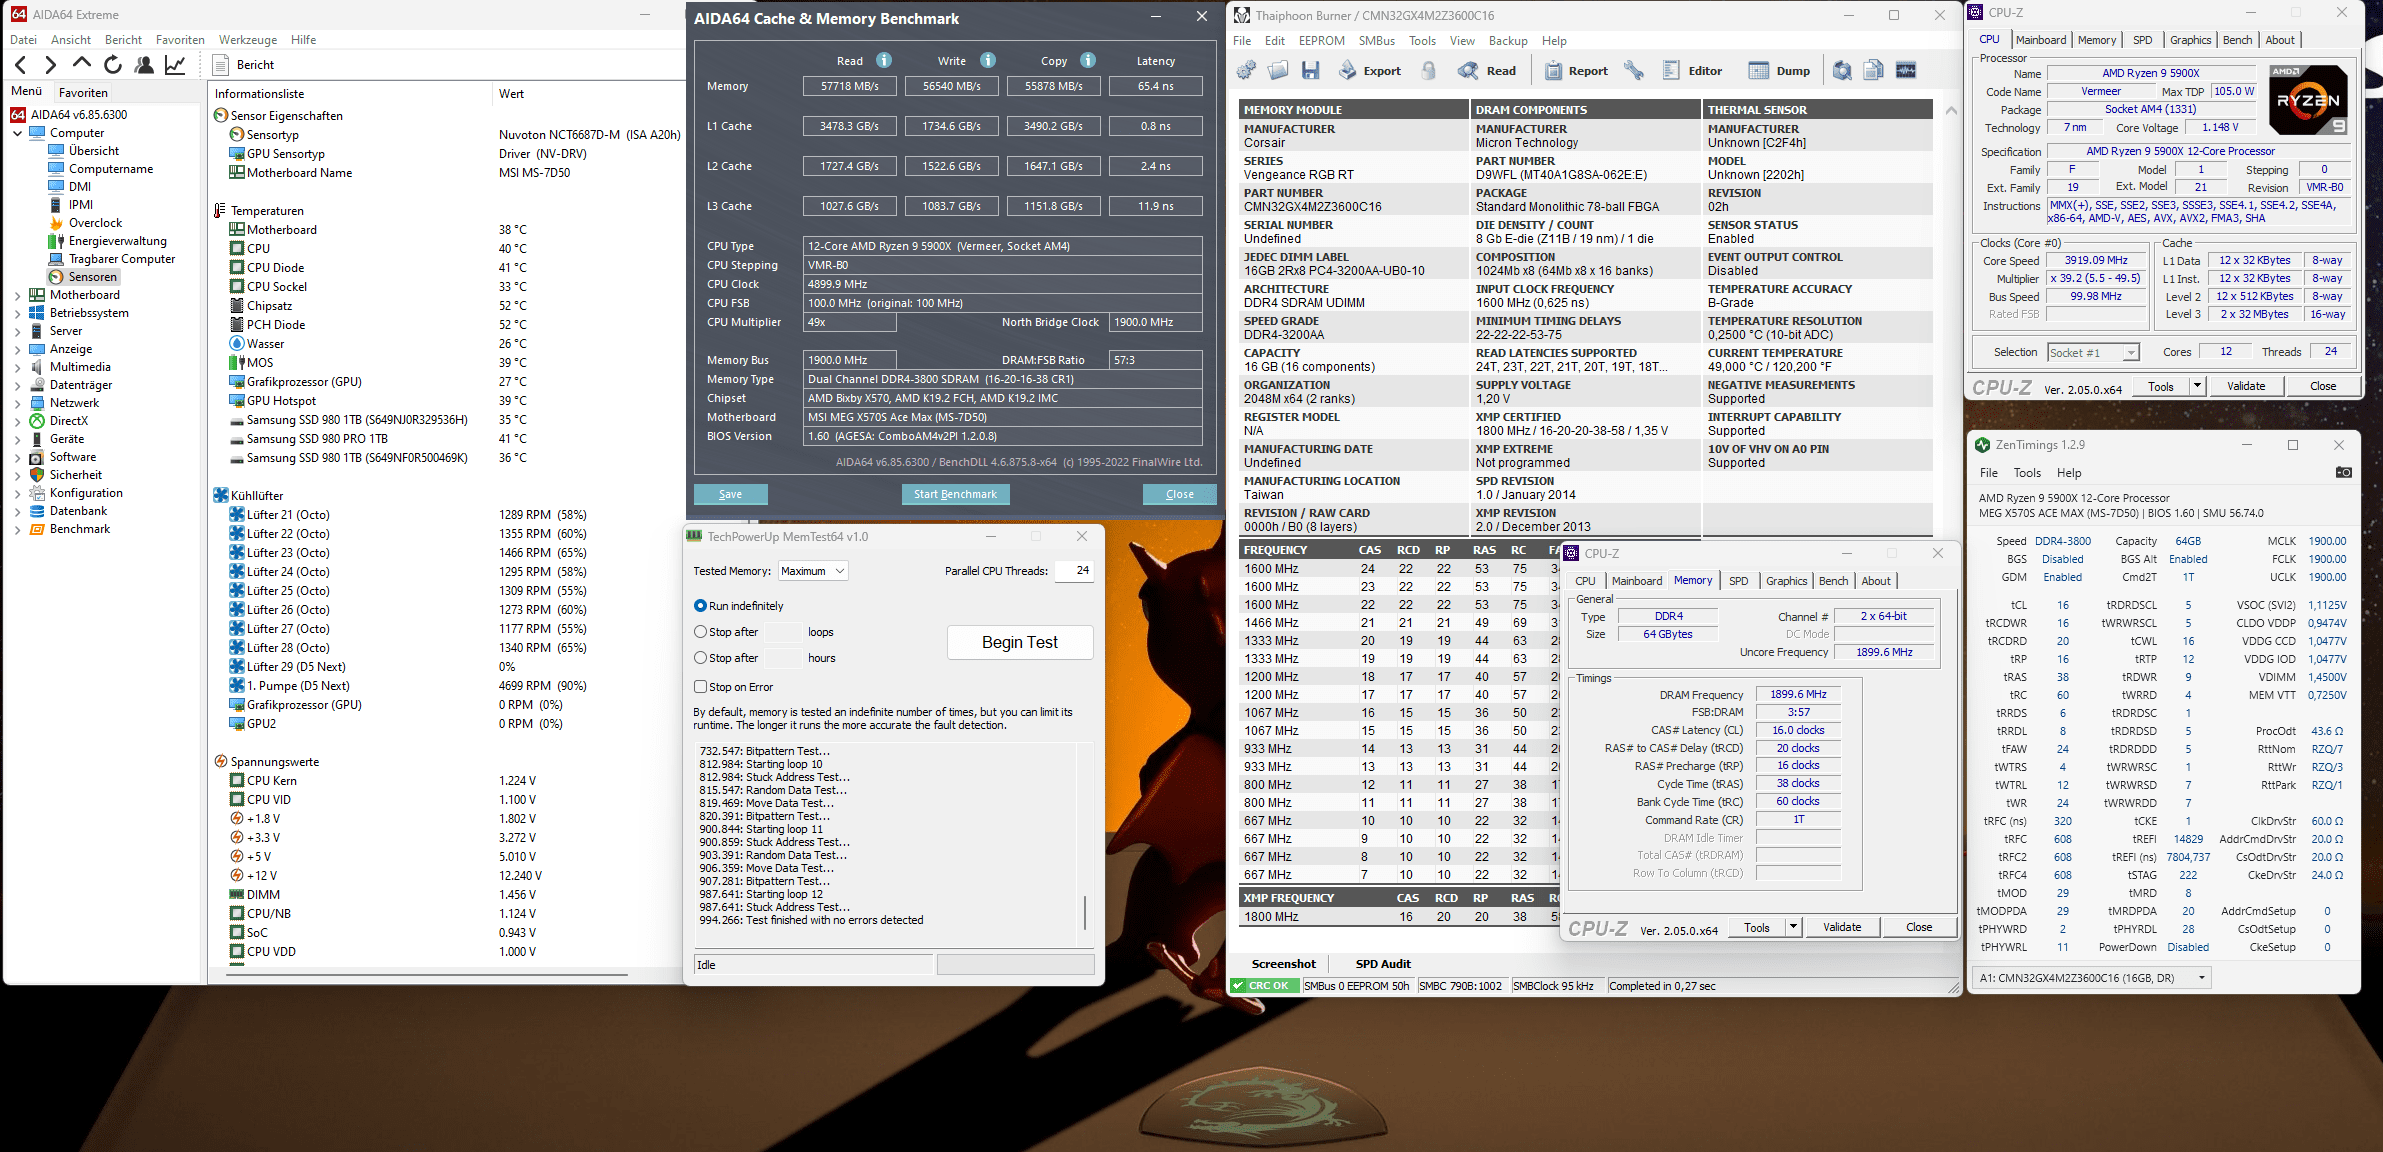
Task: Expand the Betriebssystem tree node
Action: coord(17,313)
